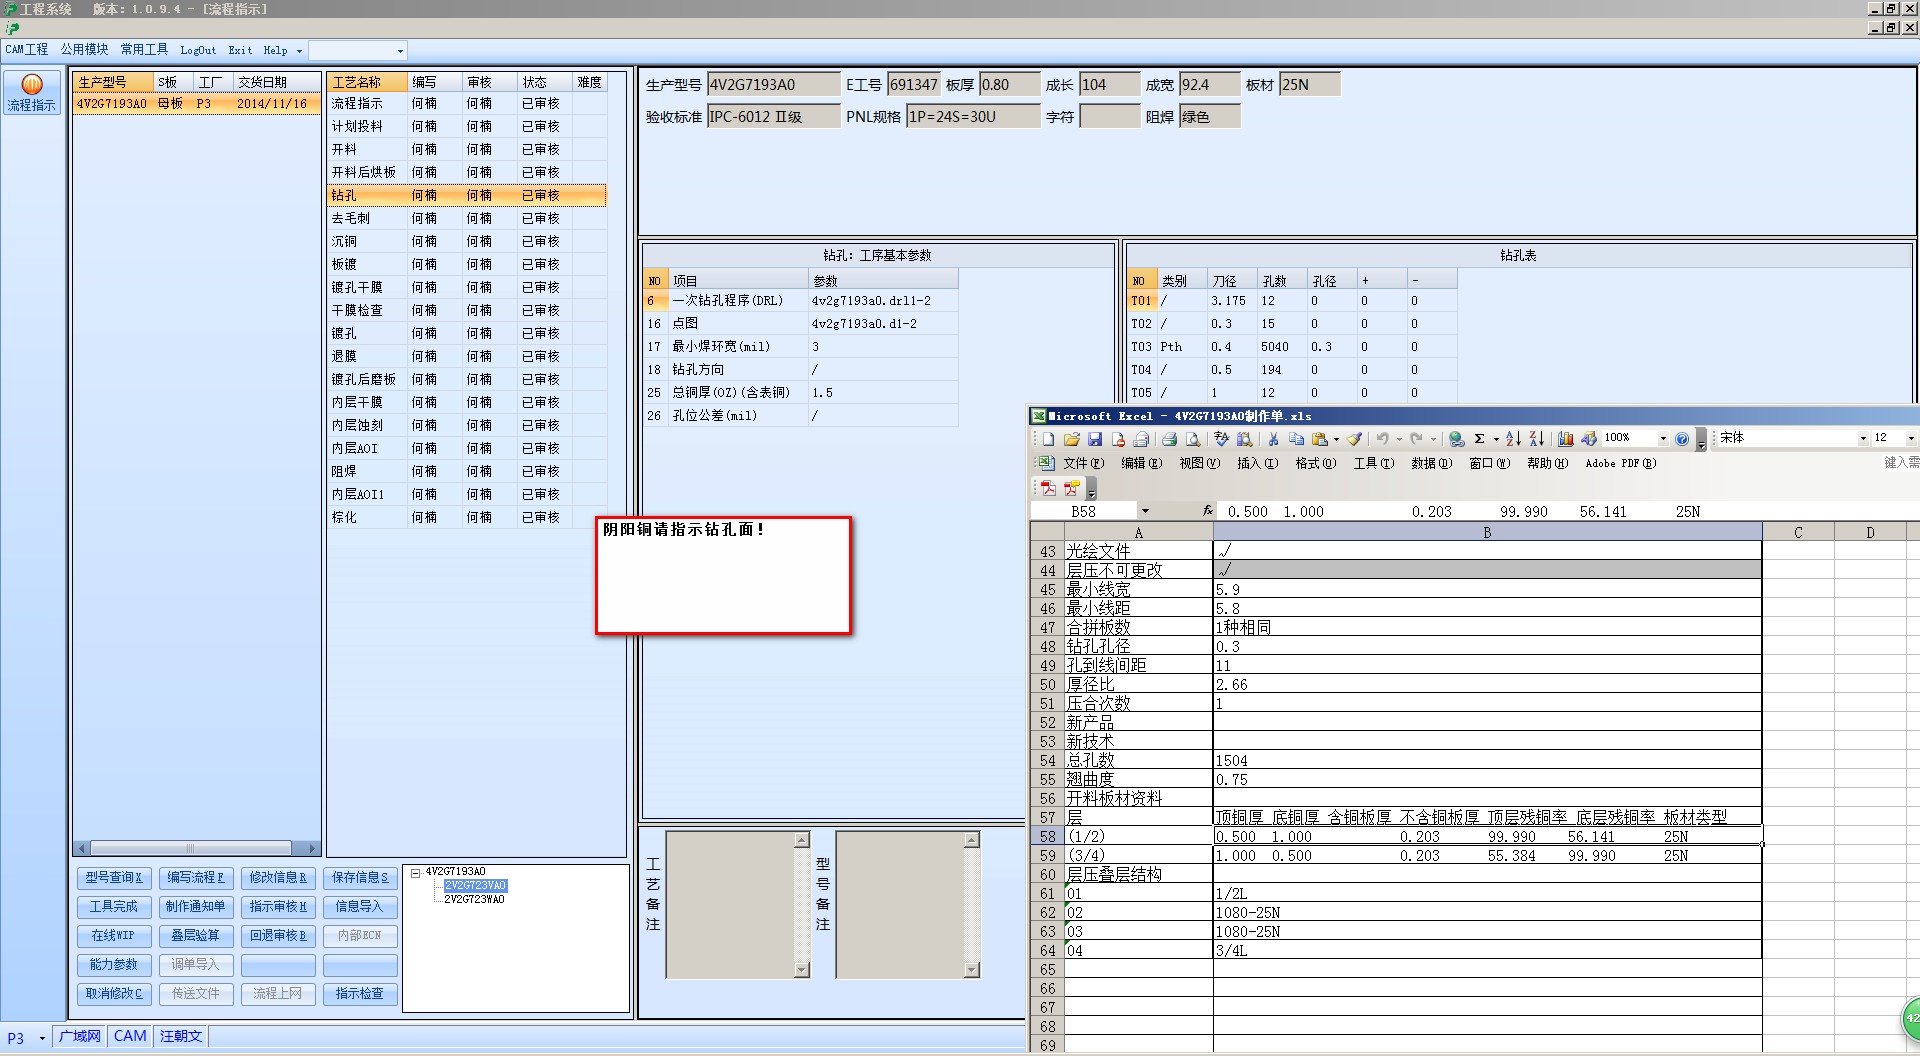This screenshot has width=1920, height=1056.
Task: Activate the Excel Format Painter
Action: click(x=1354, y=439)
